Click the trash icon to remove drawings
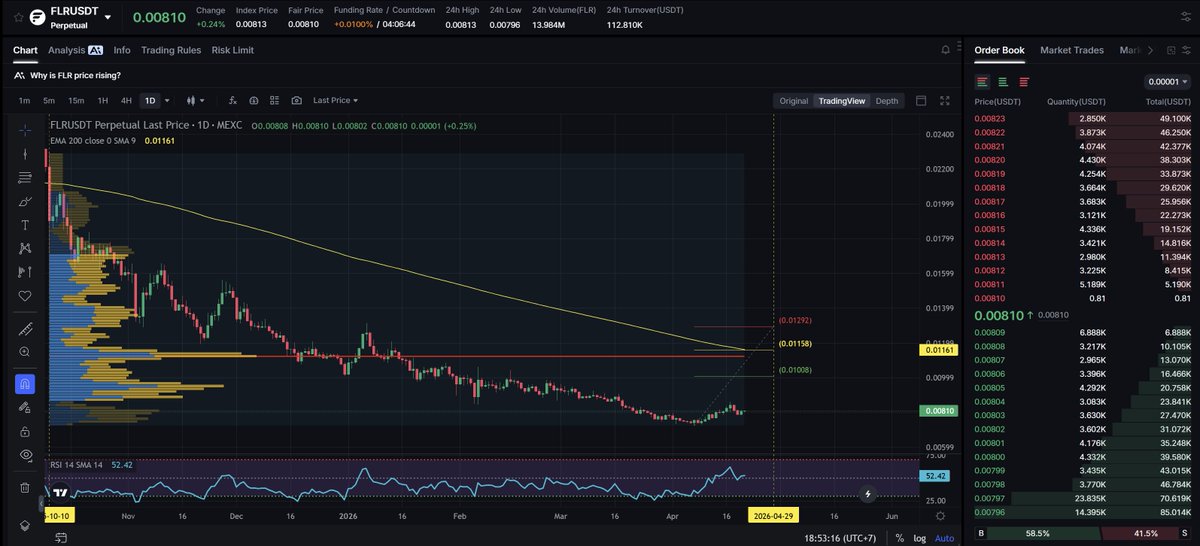 [25, 487]
